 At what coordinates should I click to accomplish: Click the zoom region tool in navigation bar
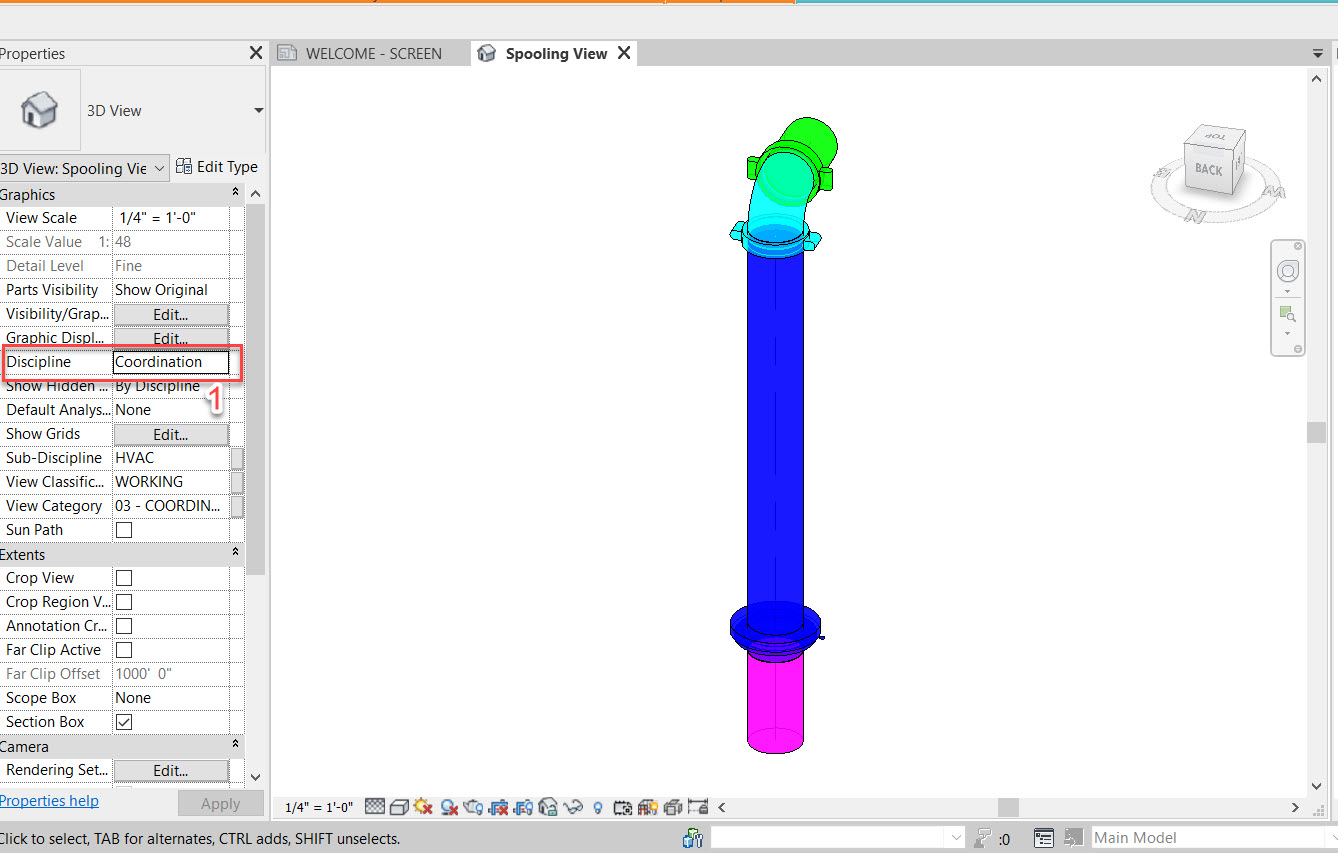click(x=1288, y=313)
